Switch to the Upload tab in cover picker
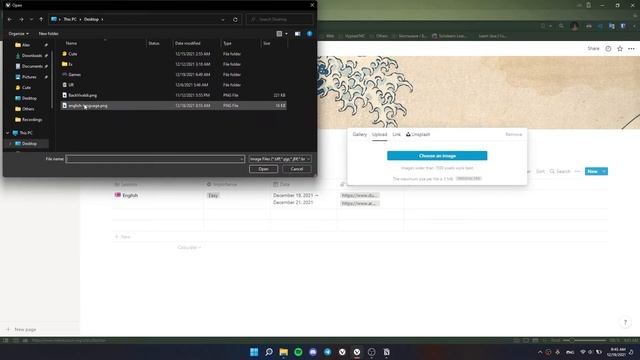 pos(379,134)
